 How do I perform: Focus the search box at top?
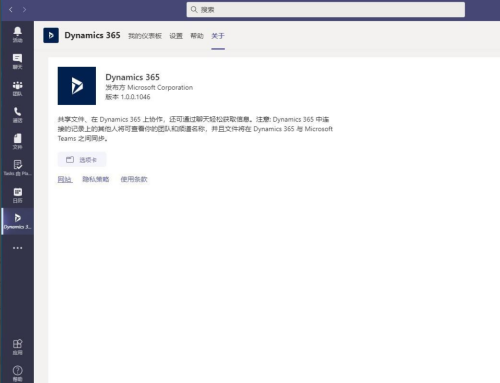pos(326,10)
